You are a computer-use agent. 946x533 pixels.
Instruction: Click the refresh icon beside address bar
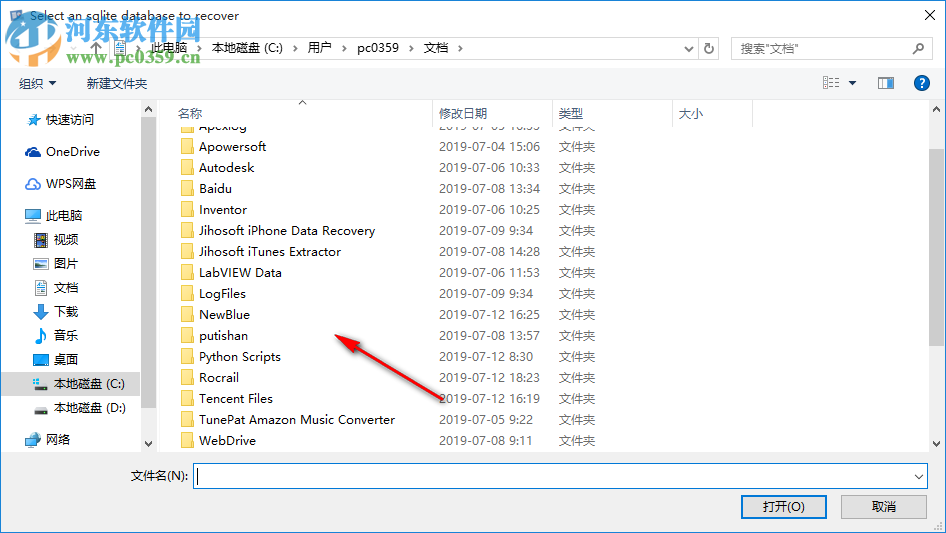tap(709, 48)
